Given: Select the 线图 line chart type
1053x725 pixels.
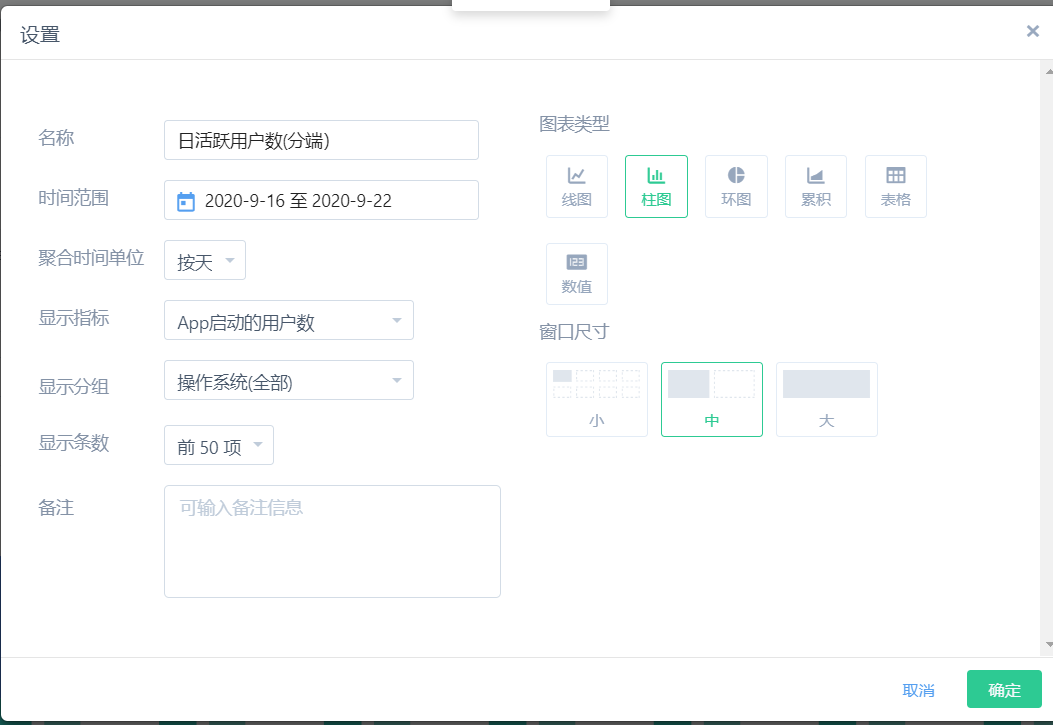Looking at the screenshot, I should tap(577, 187).
